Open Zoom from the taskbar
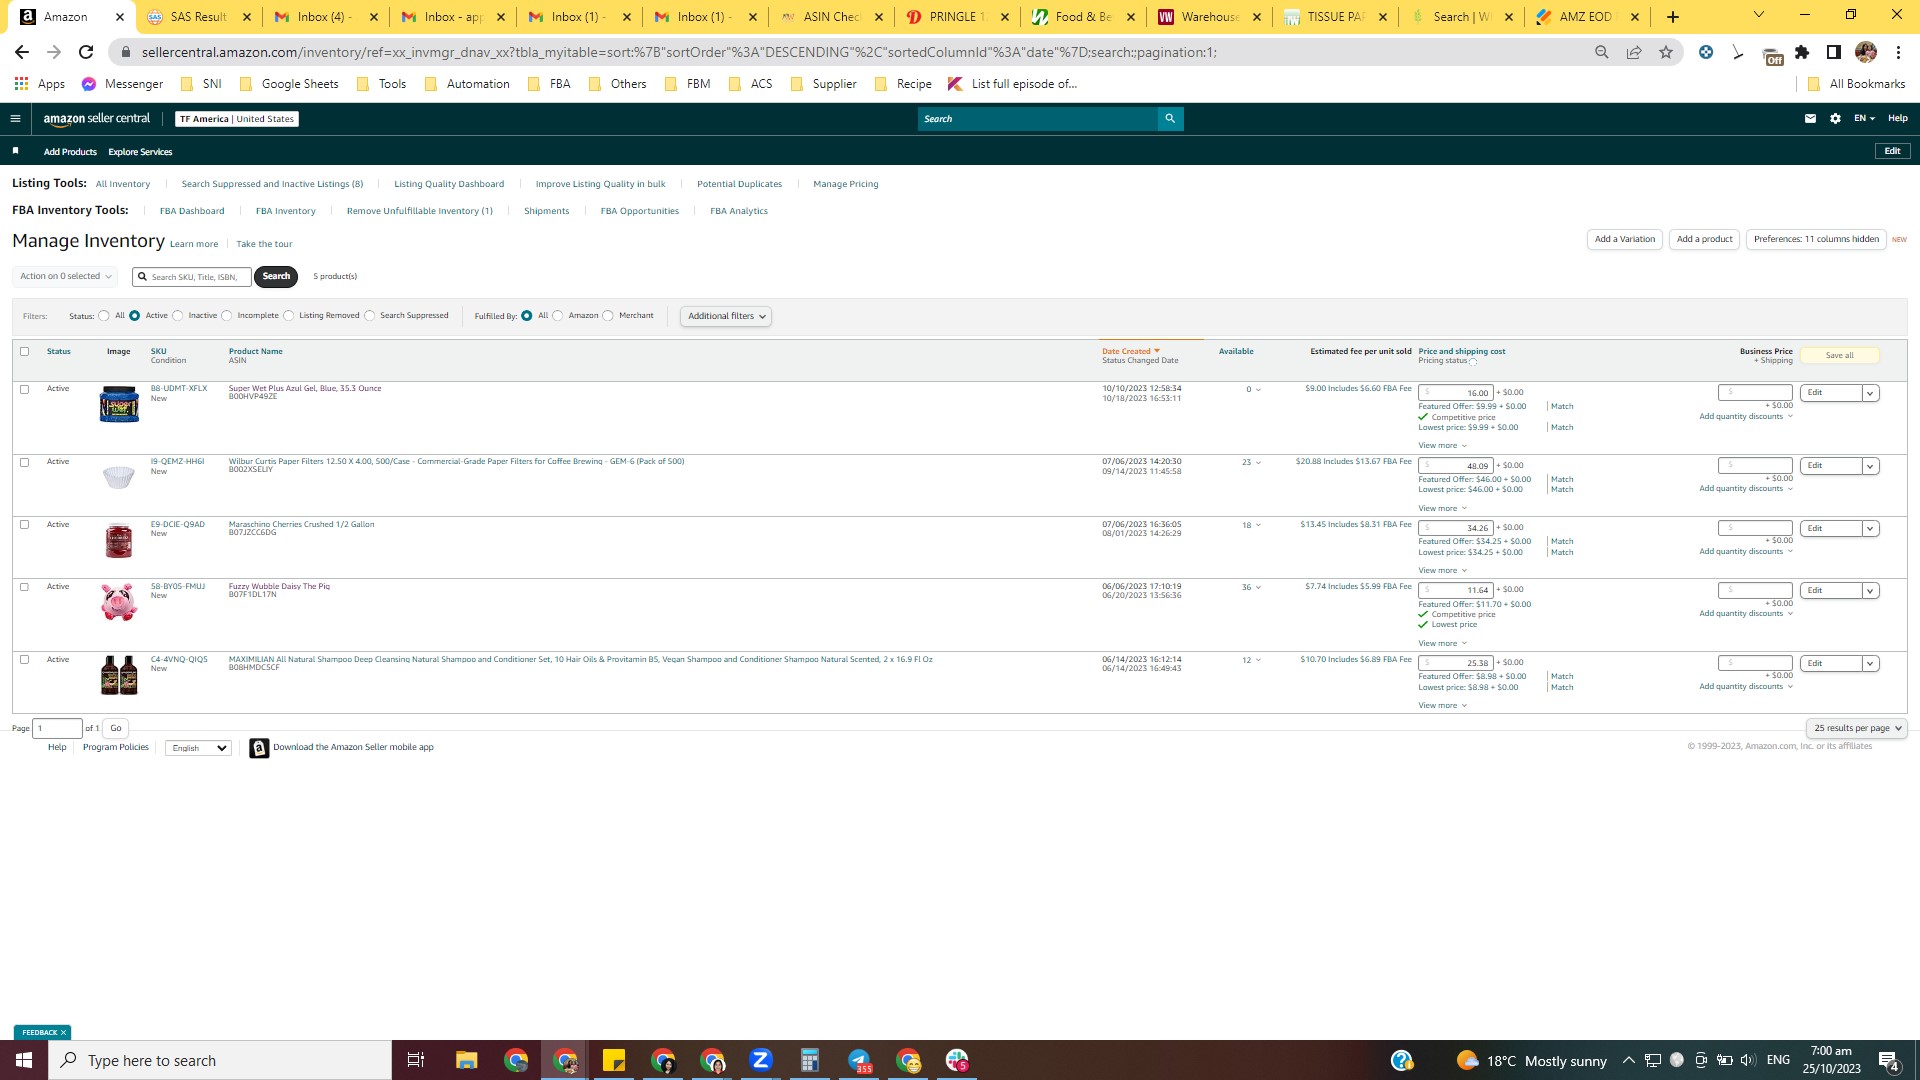 761,1060
